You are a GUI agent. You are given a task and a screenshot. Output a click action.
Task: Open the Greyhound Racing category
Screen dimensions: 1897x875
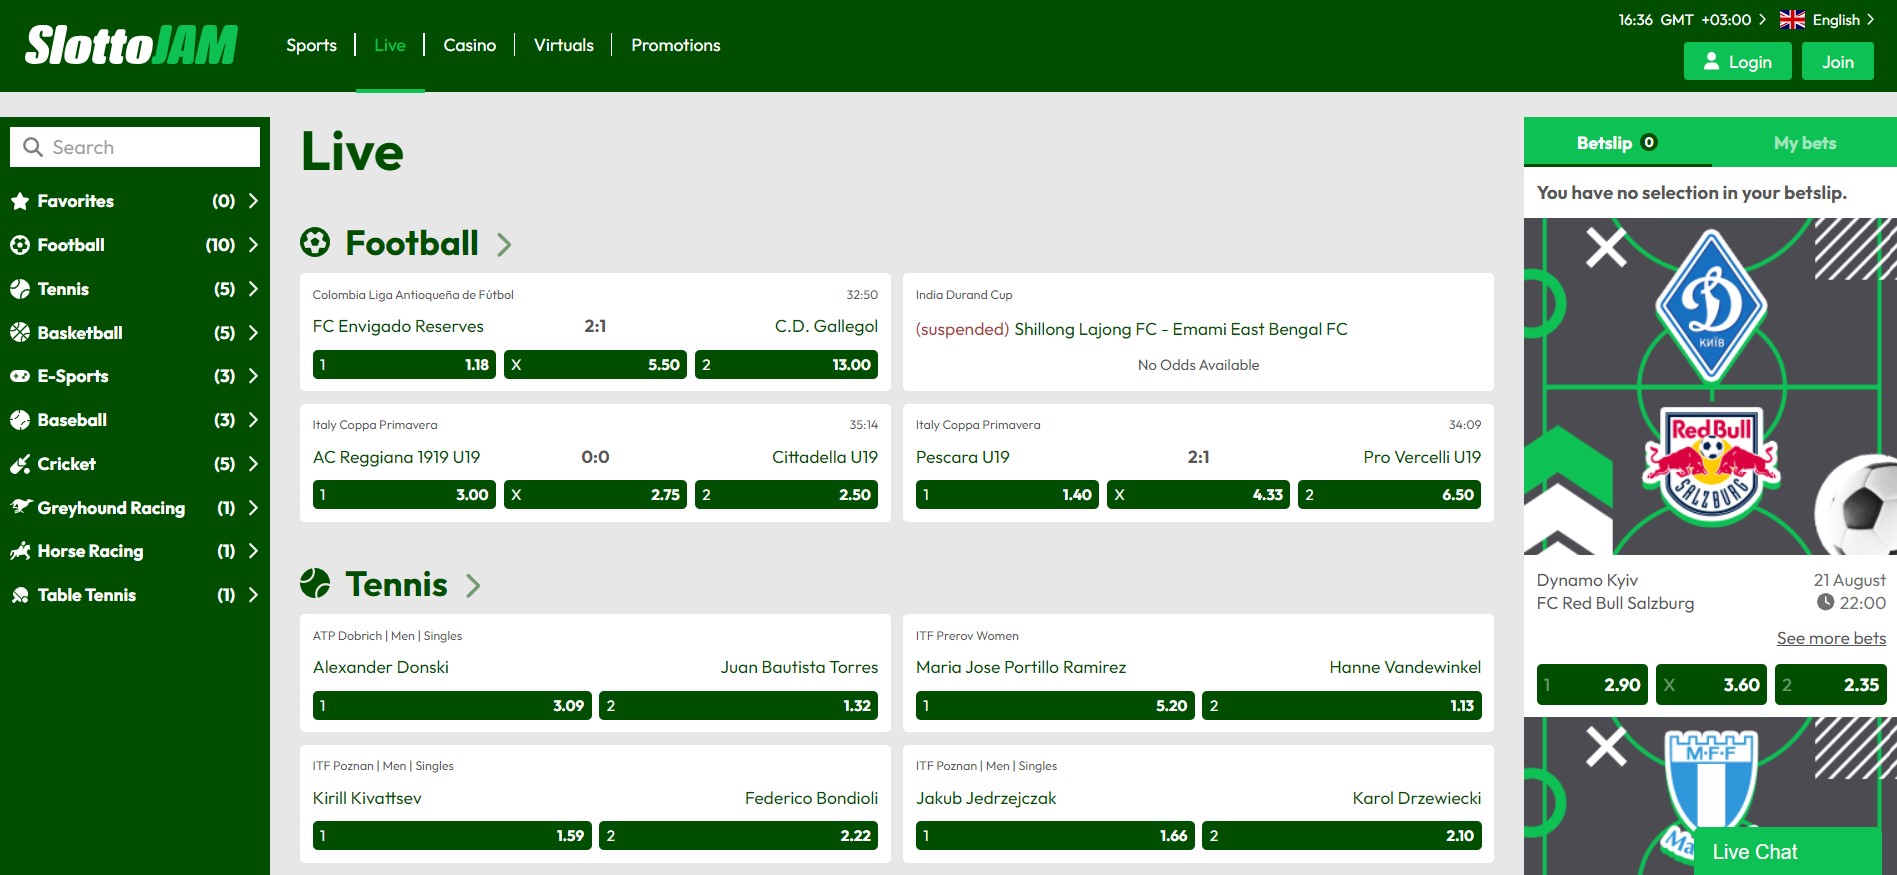click(x=135, y=507)
